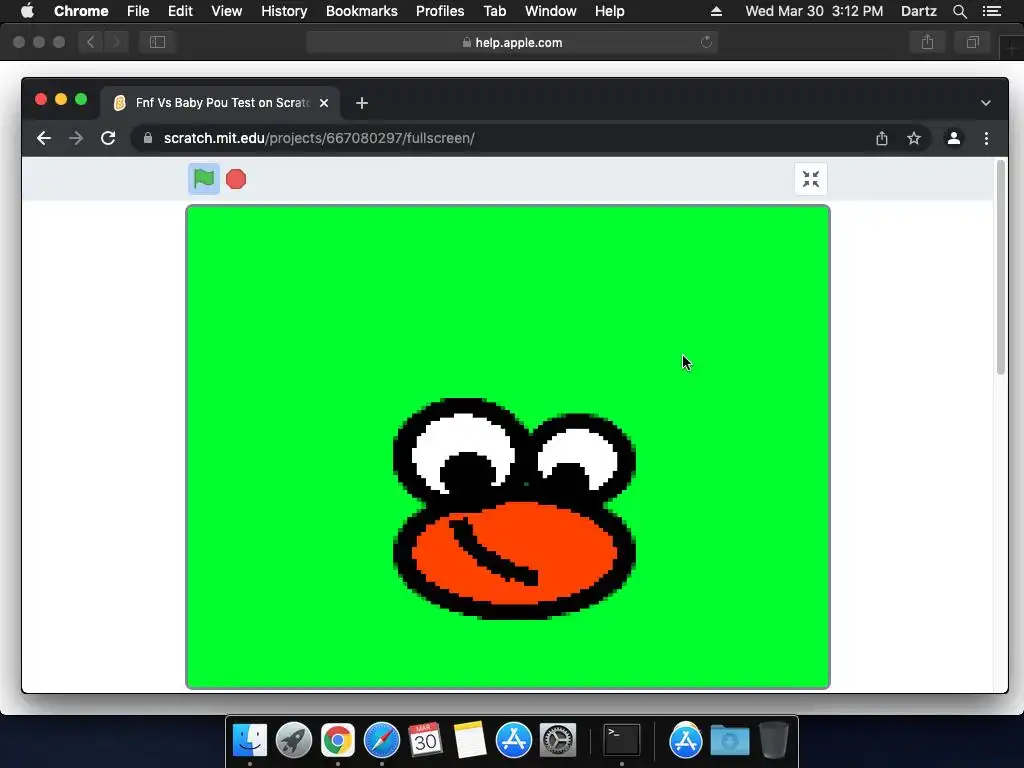Click the Chrome page vertical scrollbar
The image size is (1024, 768).
tap(1000, 268)
